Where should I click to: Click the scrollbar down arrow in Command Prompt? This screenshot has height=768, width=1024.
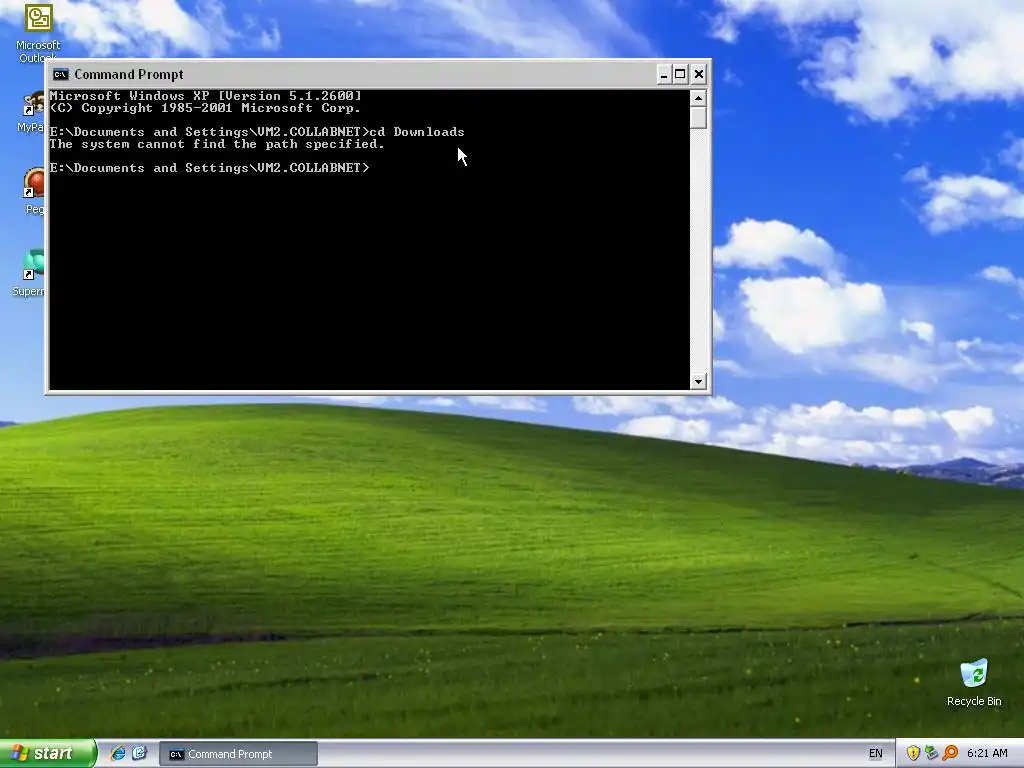point(698,381)
